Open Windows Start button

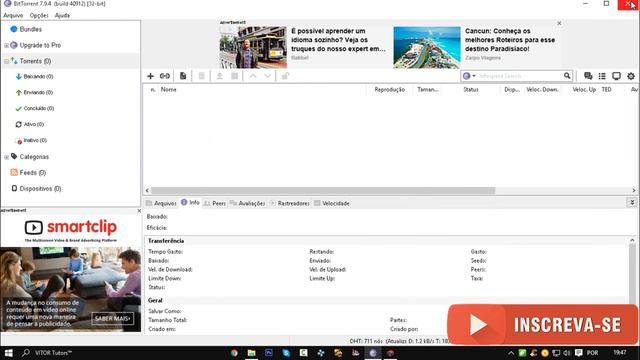[x=9, y=353]
